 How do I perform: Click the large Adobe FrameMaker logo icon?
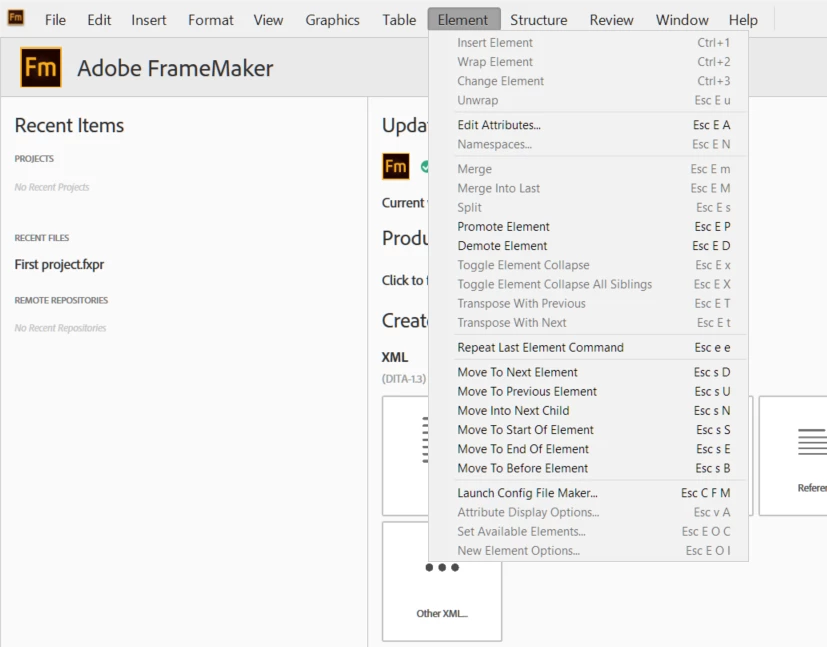coord(41,67)
